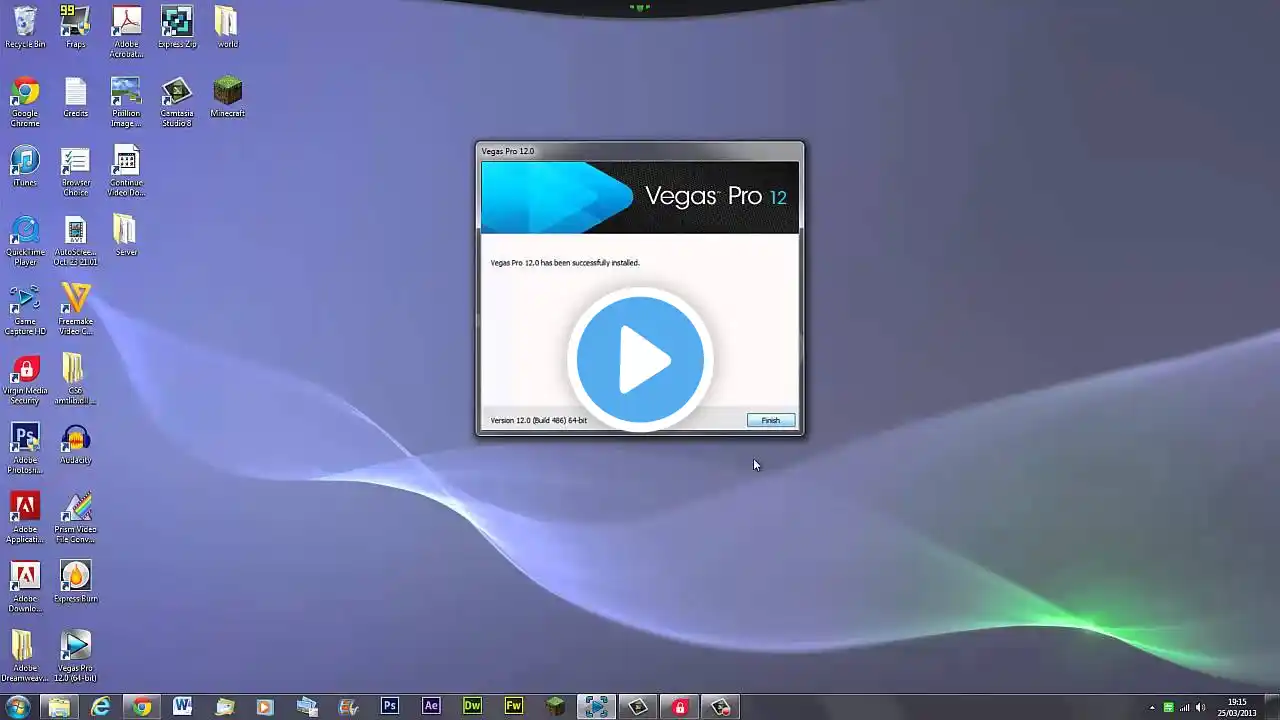Viewport: 1280px width, 720px height.
Task: Show hidden system tray icons
Action: pos(1152,708)
